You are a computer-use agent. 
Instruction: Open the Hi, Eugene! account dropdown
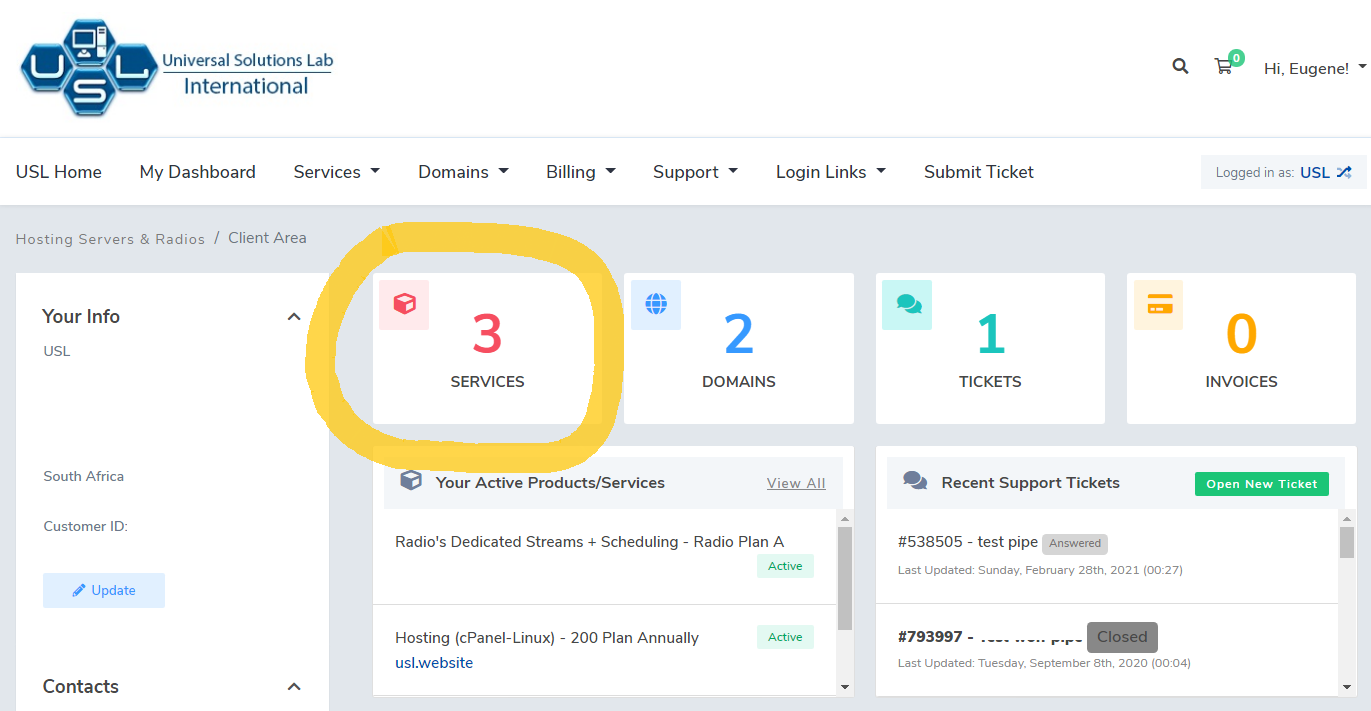point(1314,68)
